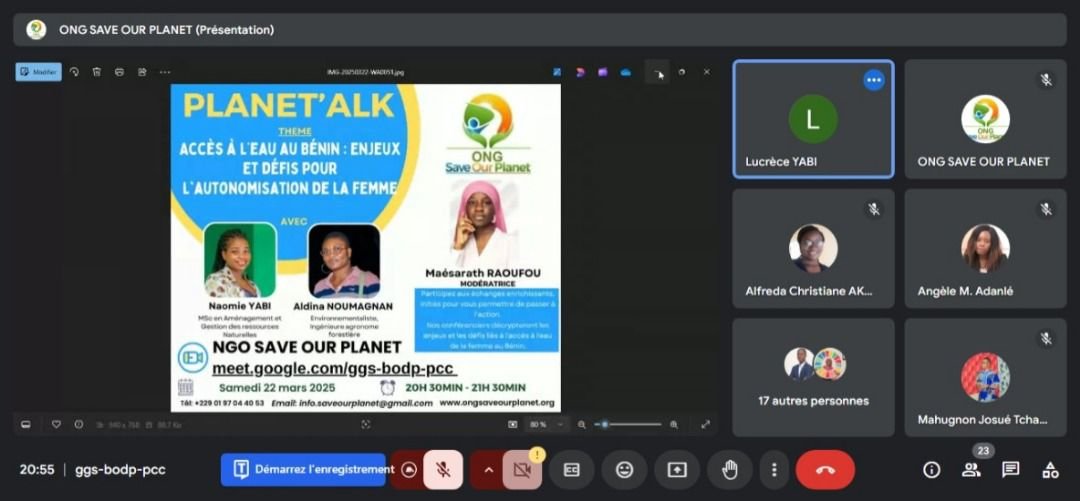Viewport: 1080px width, 501px height.
Task: Click the IMG file name in Photos
Action: pos(366,72)
